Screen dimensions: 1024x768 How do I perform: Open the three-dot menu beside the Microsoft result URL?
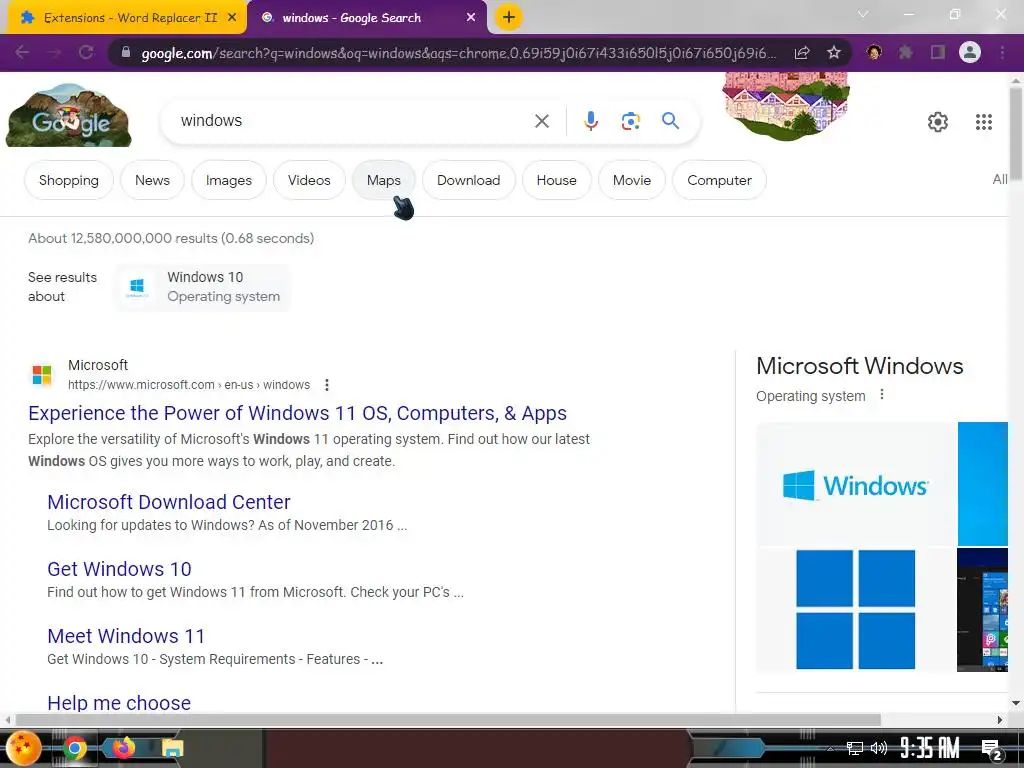point(327,385)
